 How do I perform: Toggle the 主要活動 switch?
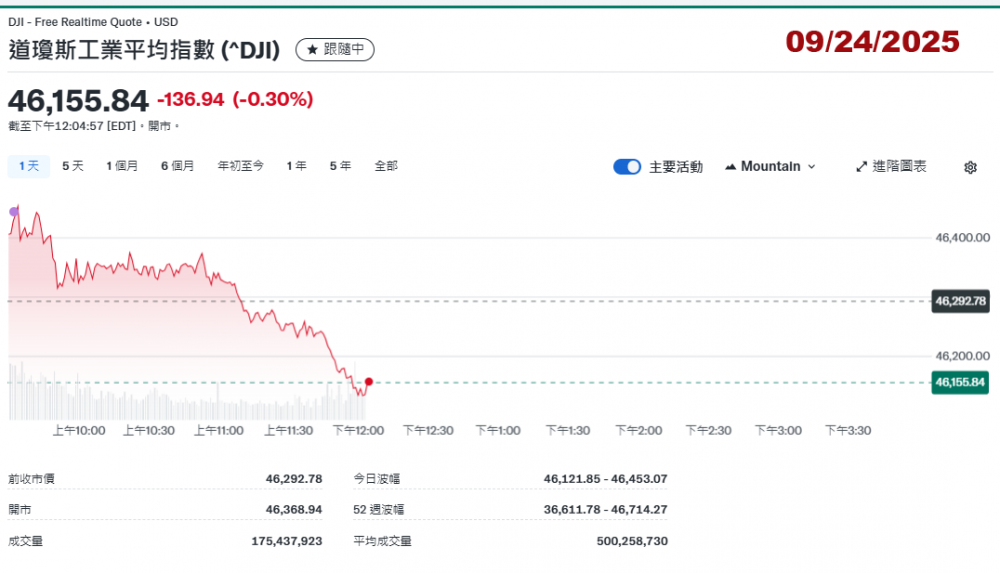coord(627,167)
